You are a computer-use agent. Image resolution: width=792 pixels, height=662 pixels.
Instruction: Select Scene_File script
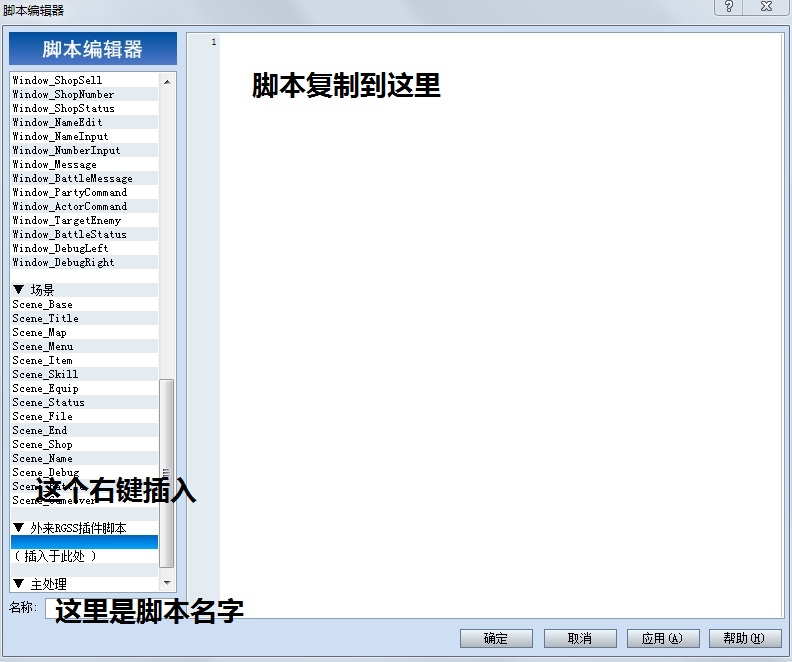(x=84, y=417)
